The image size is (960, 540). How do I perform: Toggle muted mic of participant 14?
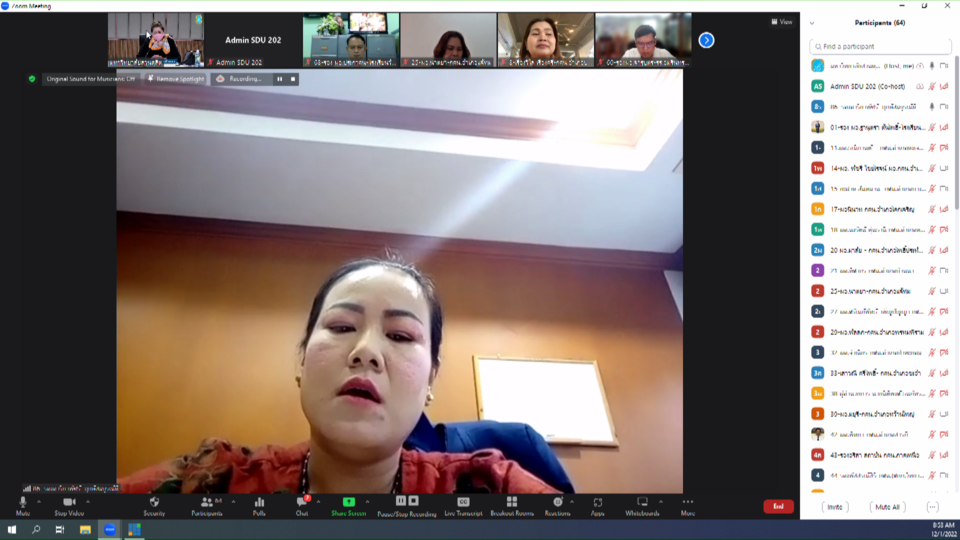point(932,168)
